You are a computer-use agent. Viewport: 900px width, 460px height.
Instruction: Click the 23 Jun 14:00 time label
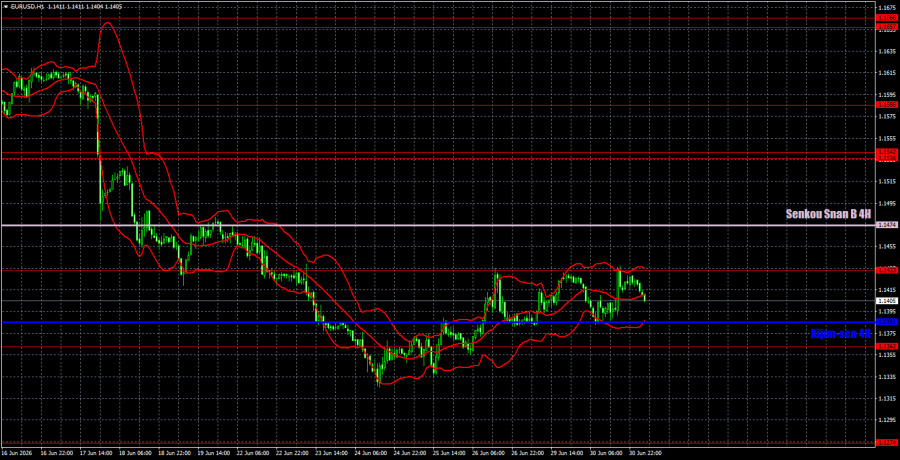(330, 453)
